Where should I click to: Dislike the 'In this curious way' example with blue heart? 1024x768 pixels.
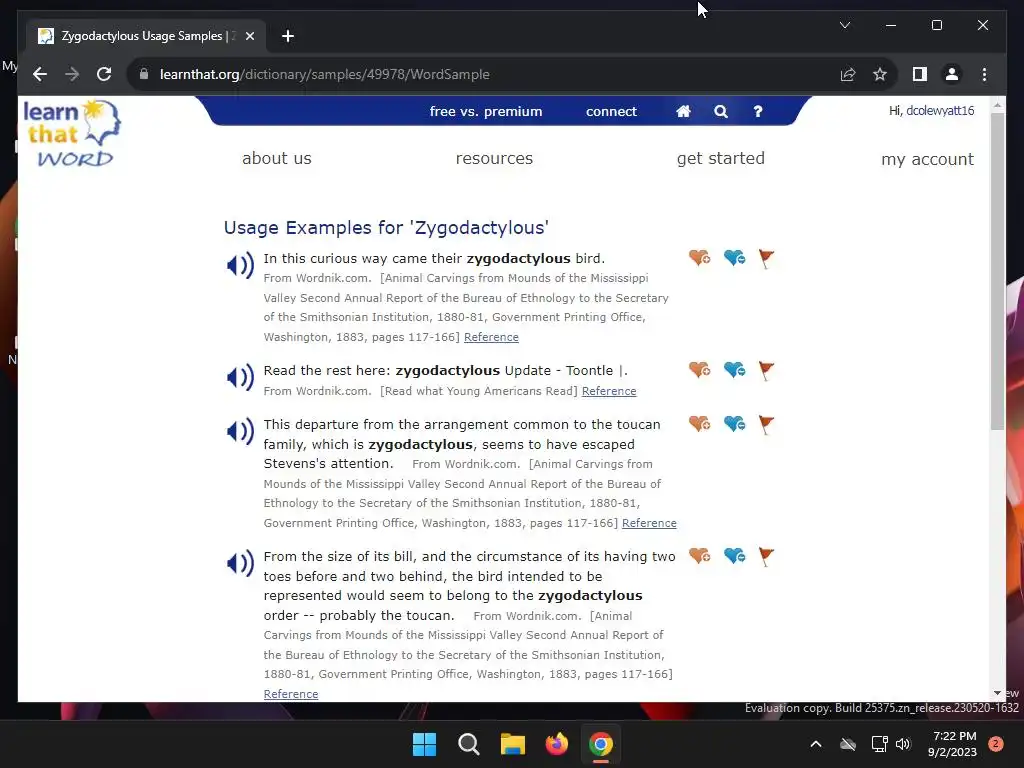[735, 257]
